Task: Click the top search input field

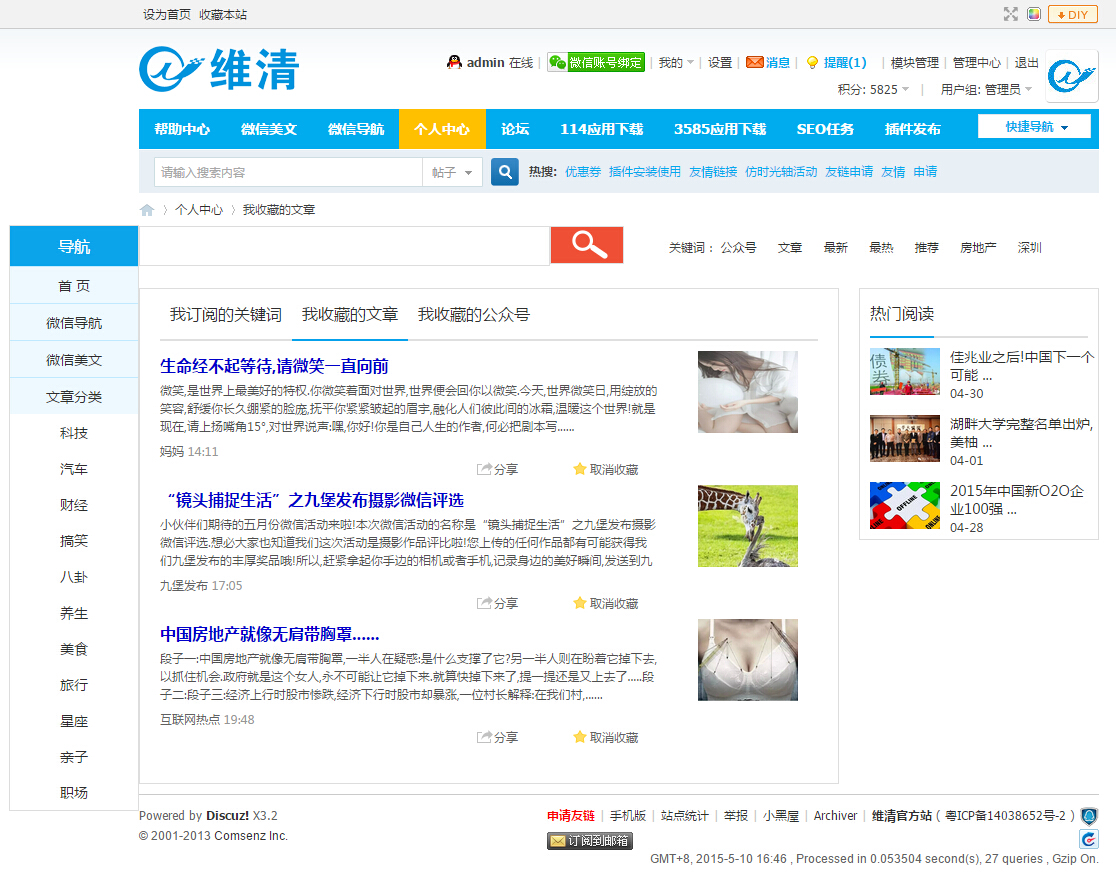Action: click(x=288, y=172)
